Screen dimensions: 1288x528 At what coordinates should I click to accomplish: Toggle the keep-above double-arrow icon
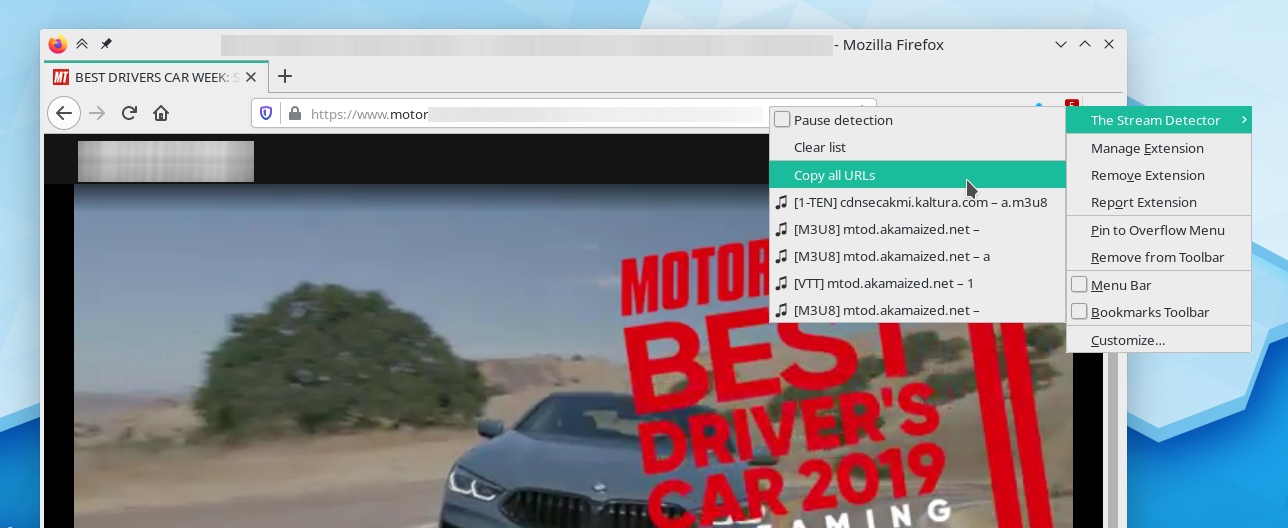82,44
